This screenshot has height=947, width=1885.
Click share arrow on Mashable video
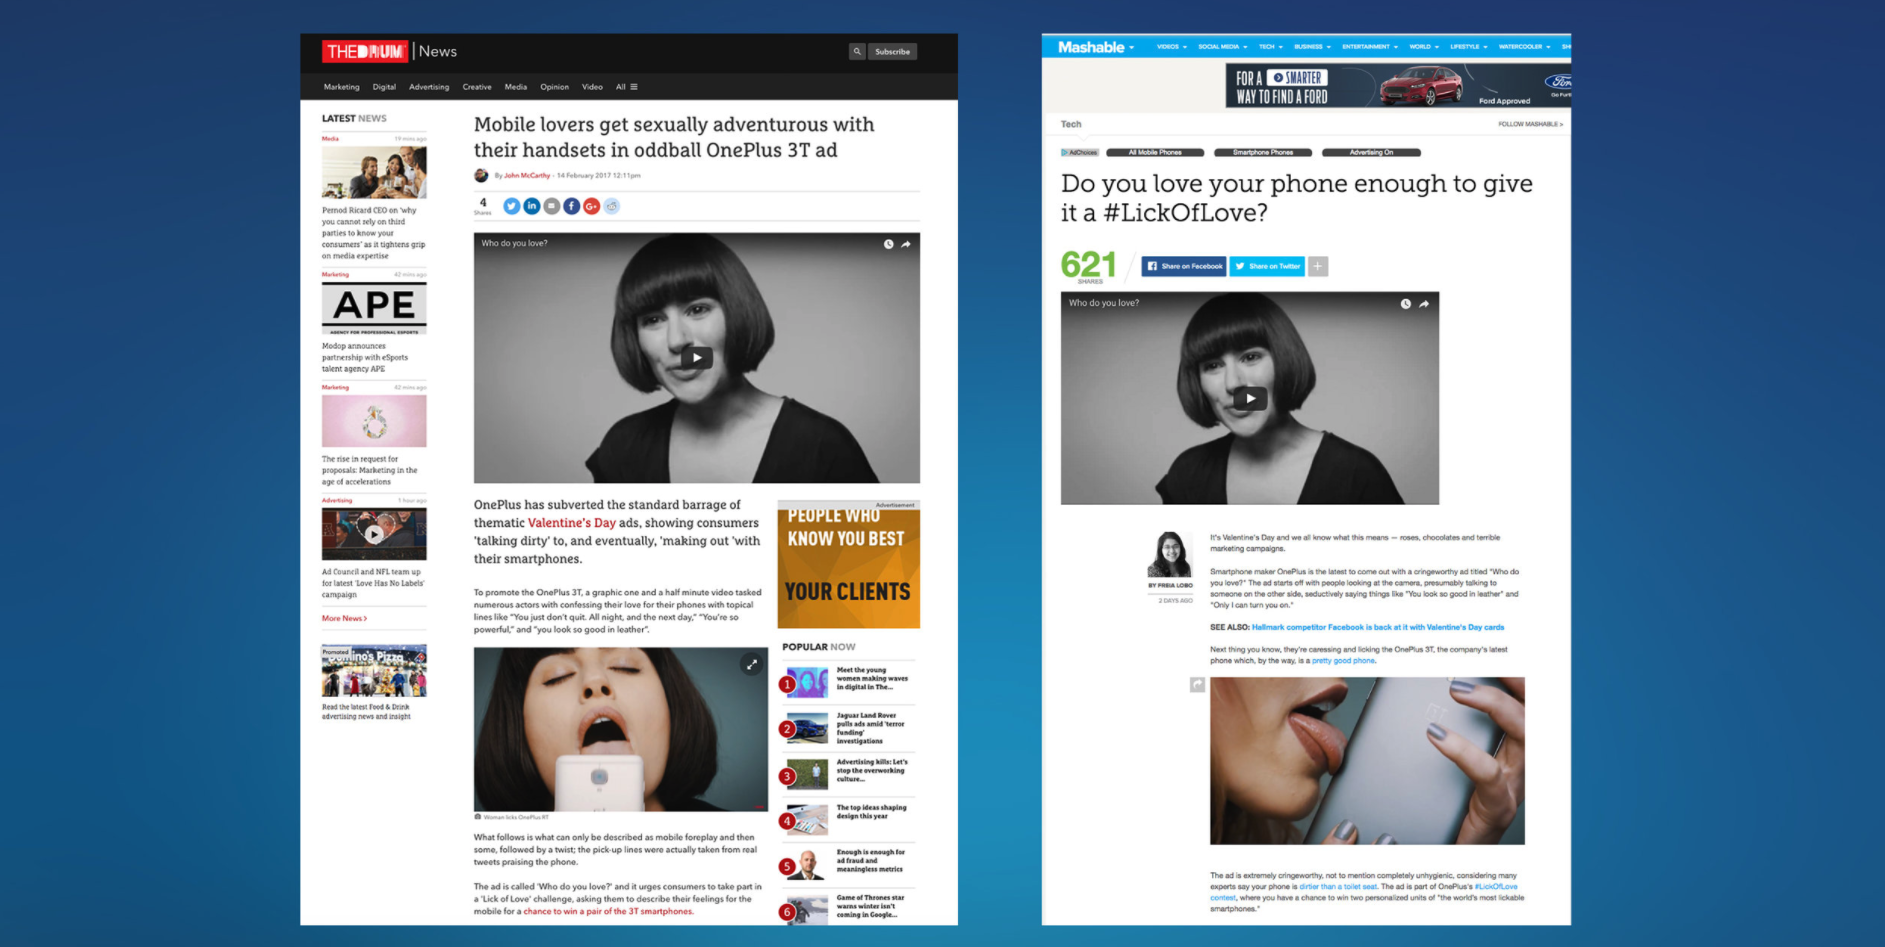pyautogui.click(x=1424, y=304)
